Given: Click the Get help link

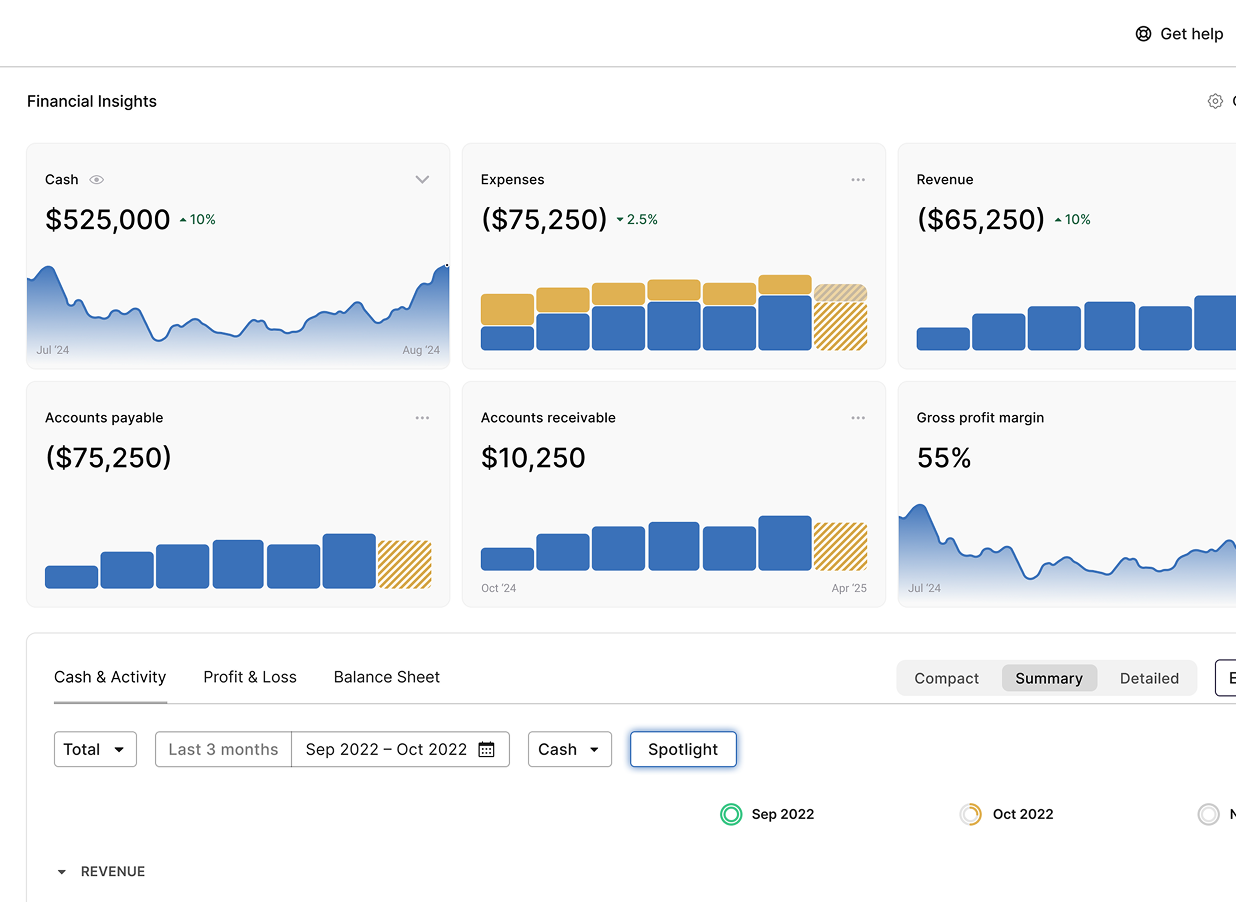Looking at the screenshot, I should (x=1180, y=34).
